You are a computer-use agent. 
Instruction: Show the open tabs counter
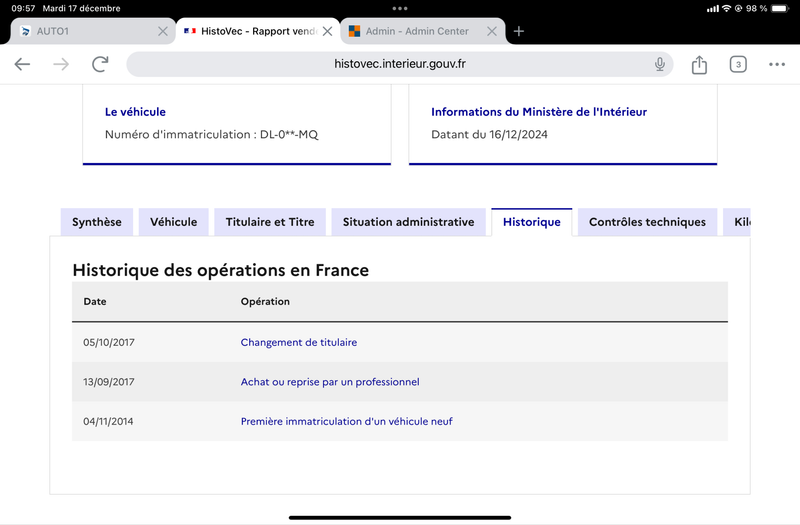[x=738, y=64]
